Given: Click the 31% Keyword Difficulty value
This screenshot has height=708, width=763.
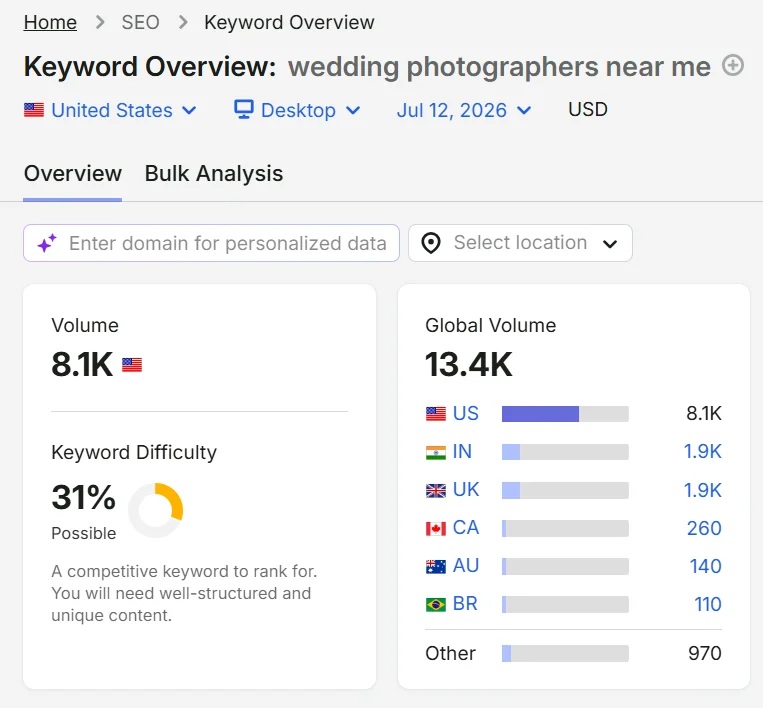Looking at the screenshot, I should coord(83,497).
